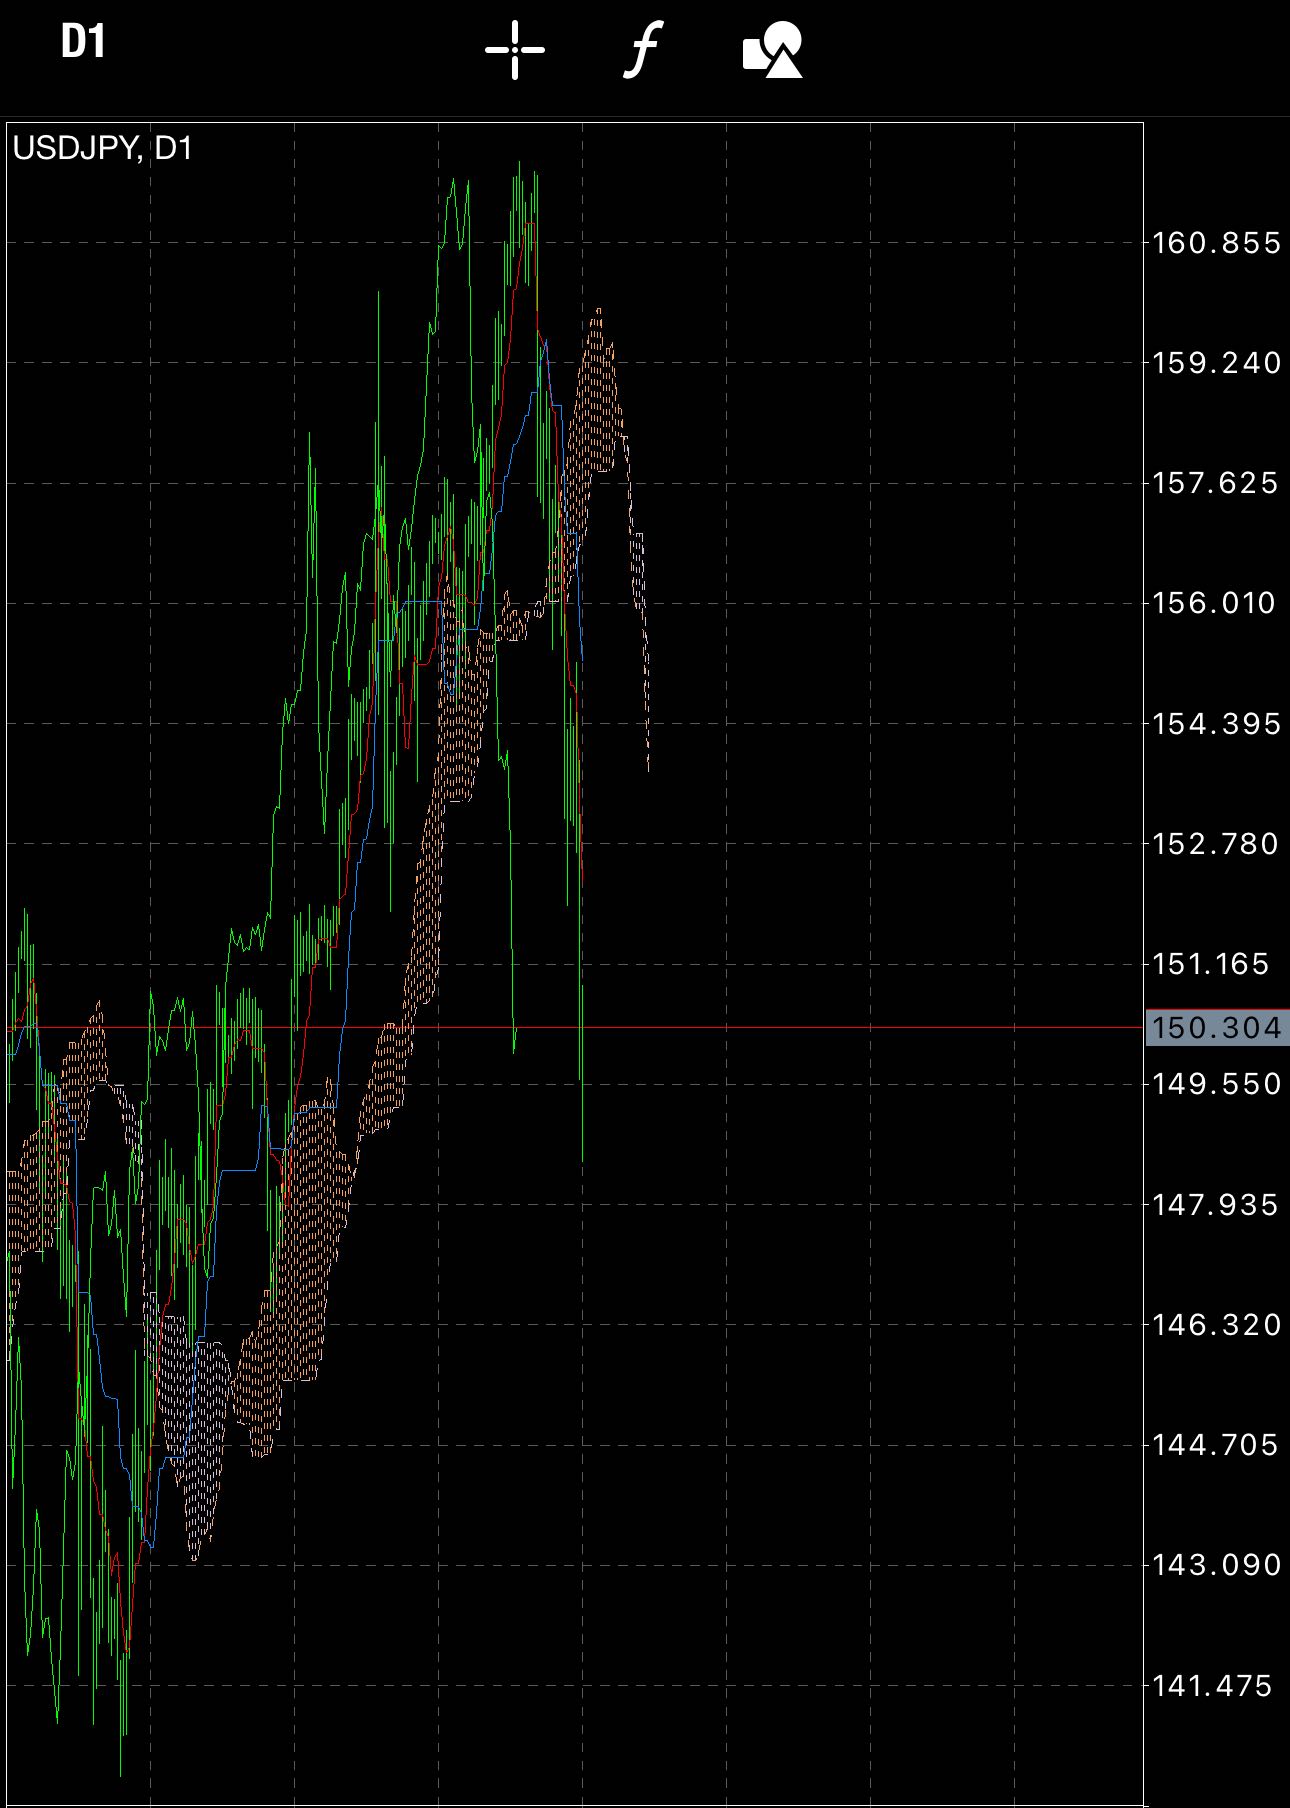Click the 160.855 price axis label

click(x=1216, y=243)
